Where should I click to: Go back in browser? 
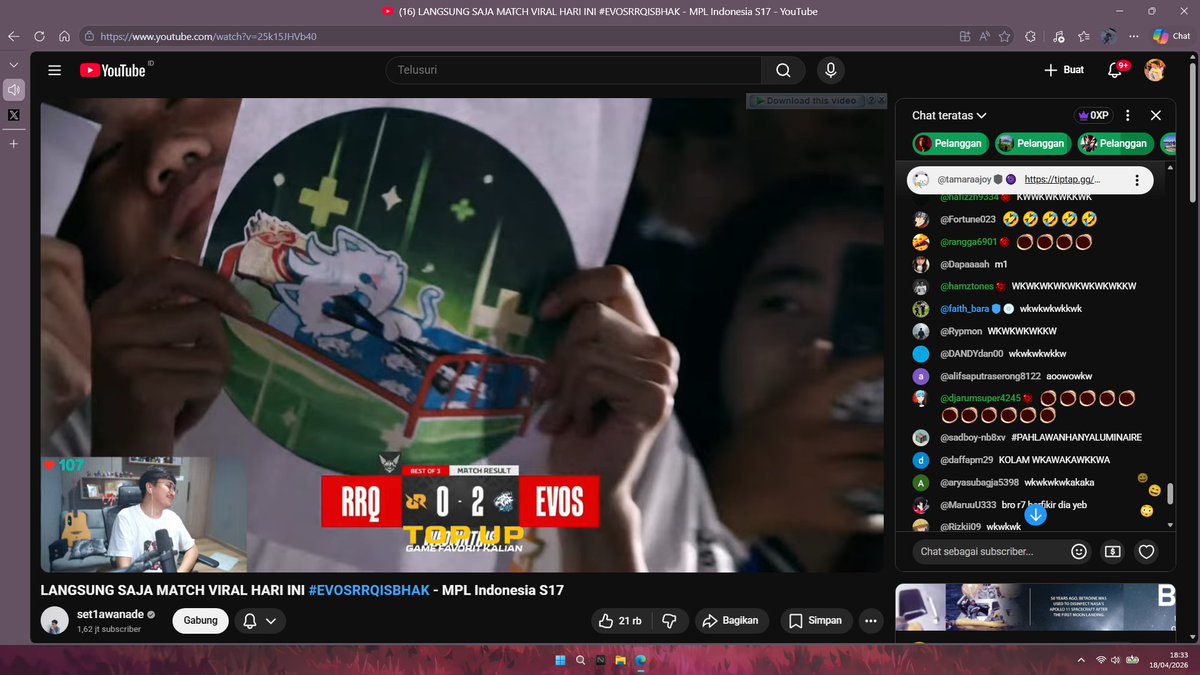coord(14,36)
